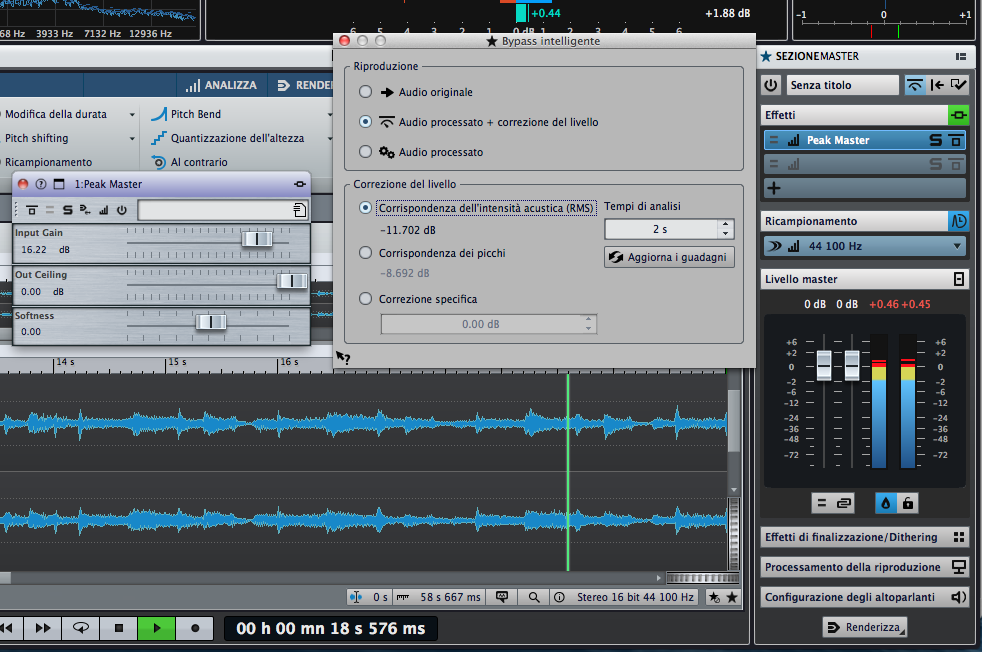Click the Senza titolo preset name field
This screenshot has width=982, height=652.
click(x=842, y=85)
